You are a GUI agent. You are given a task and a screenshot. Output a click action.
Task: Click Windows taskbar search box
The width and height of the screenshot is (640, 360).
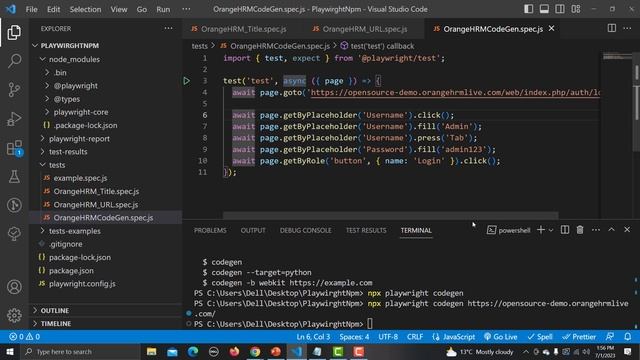point(81,351)
